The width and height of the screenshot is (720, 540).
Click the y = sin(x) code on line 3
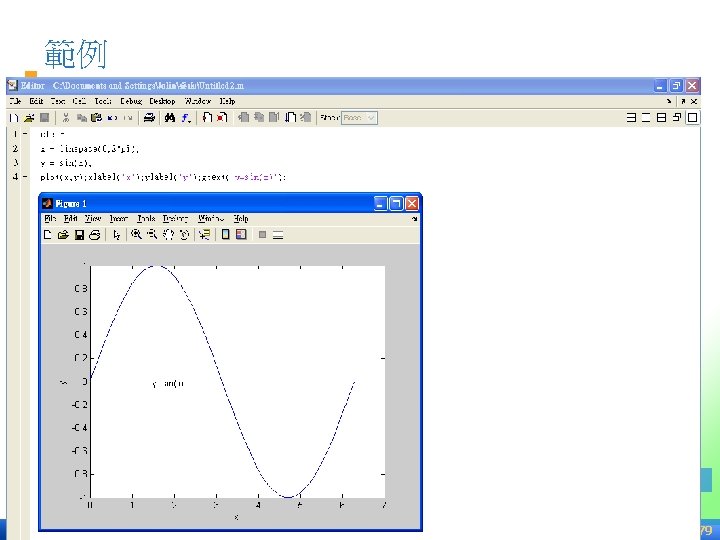click(x=66, y=163)
